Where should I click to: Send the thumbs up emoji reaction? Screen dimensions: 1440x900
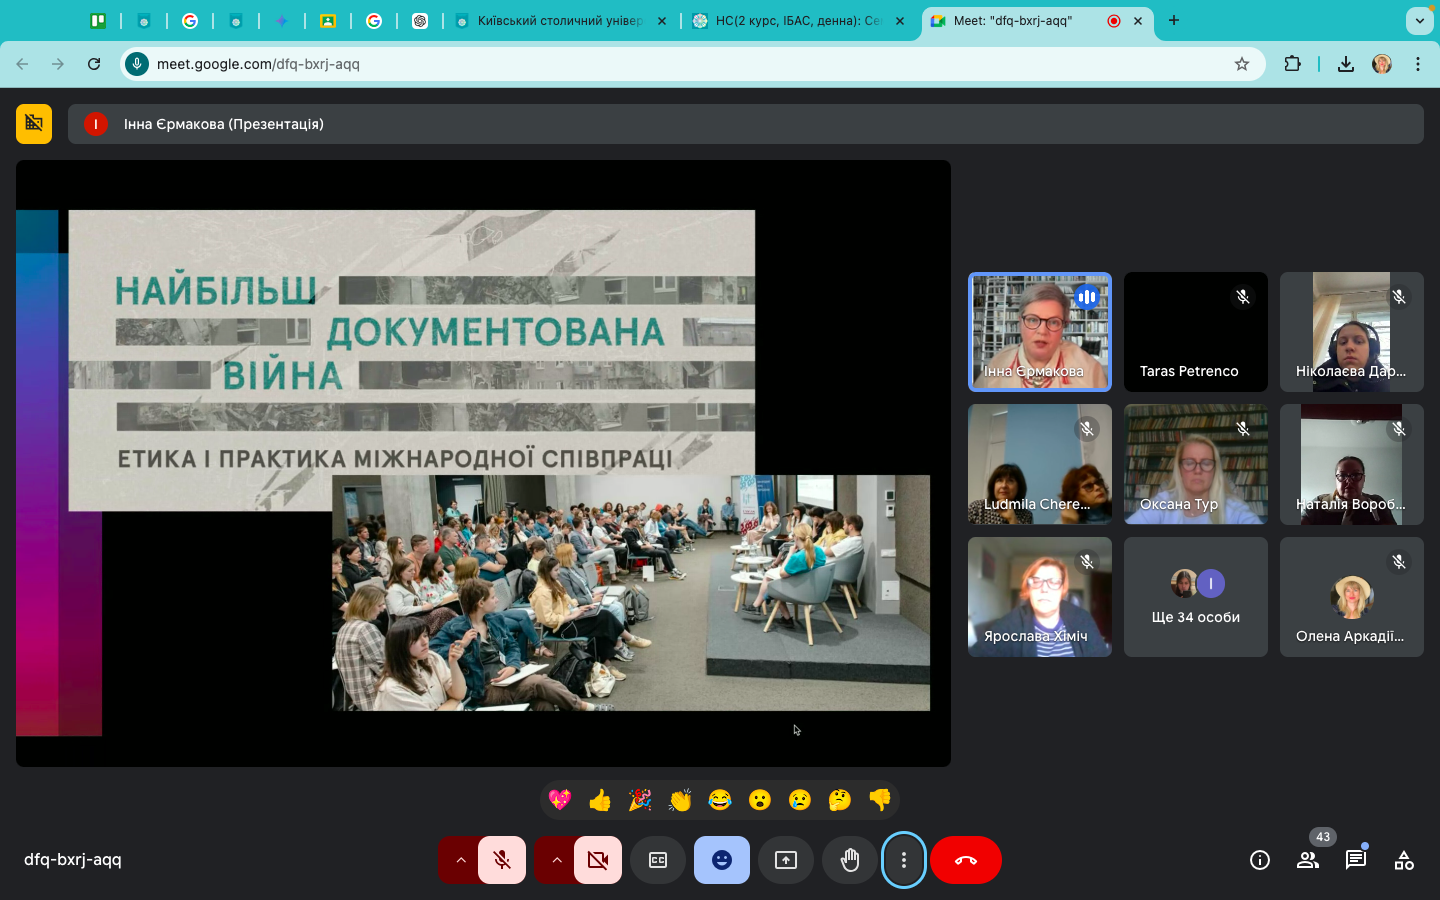[x=600, y=800]
